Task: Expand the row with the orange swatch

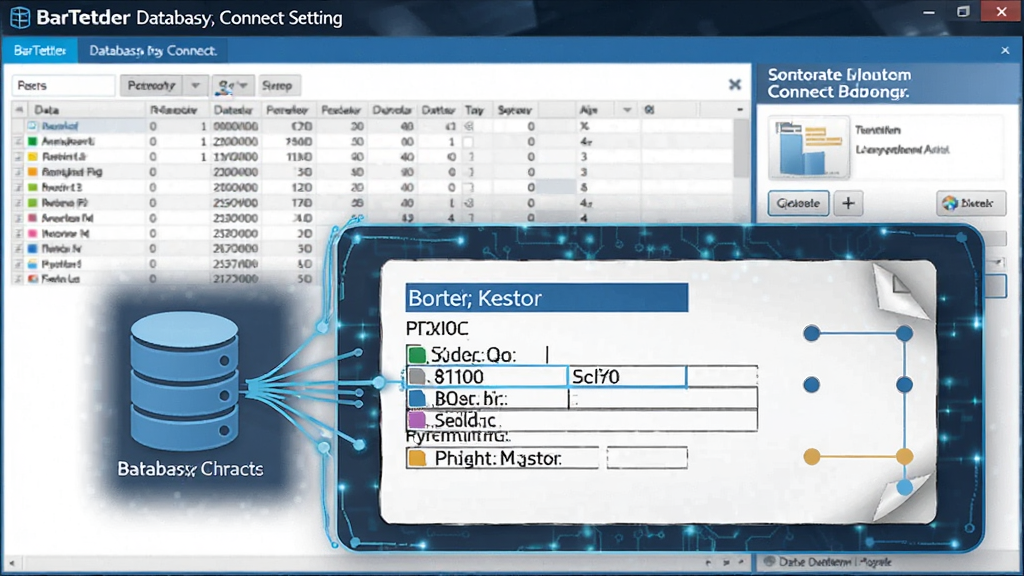Action: (x=18, y=172)
